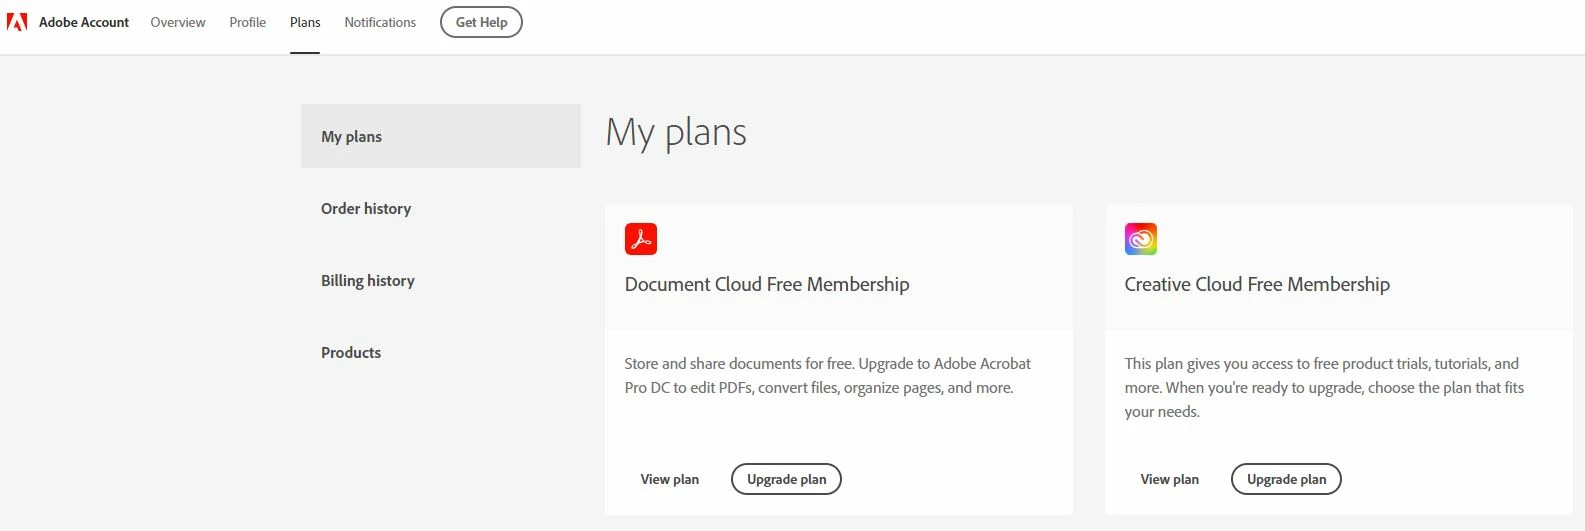Screen dimensions: 1585x531
Task: Open the Notifications tab
Action: (x=380, y=22)
